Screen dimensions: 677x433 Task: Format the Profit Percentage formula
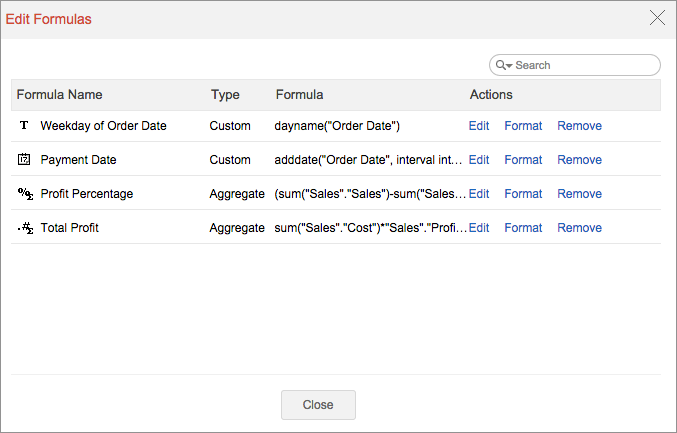523,194
